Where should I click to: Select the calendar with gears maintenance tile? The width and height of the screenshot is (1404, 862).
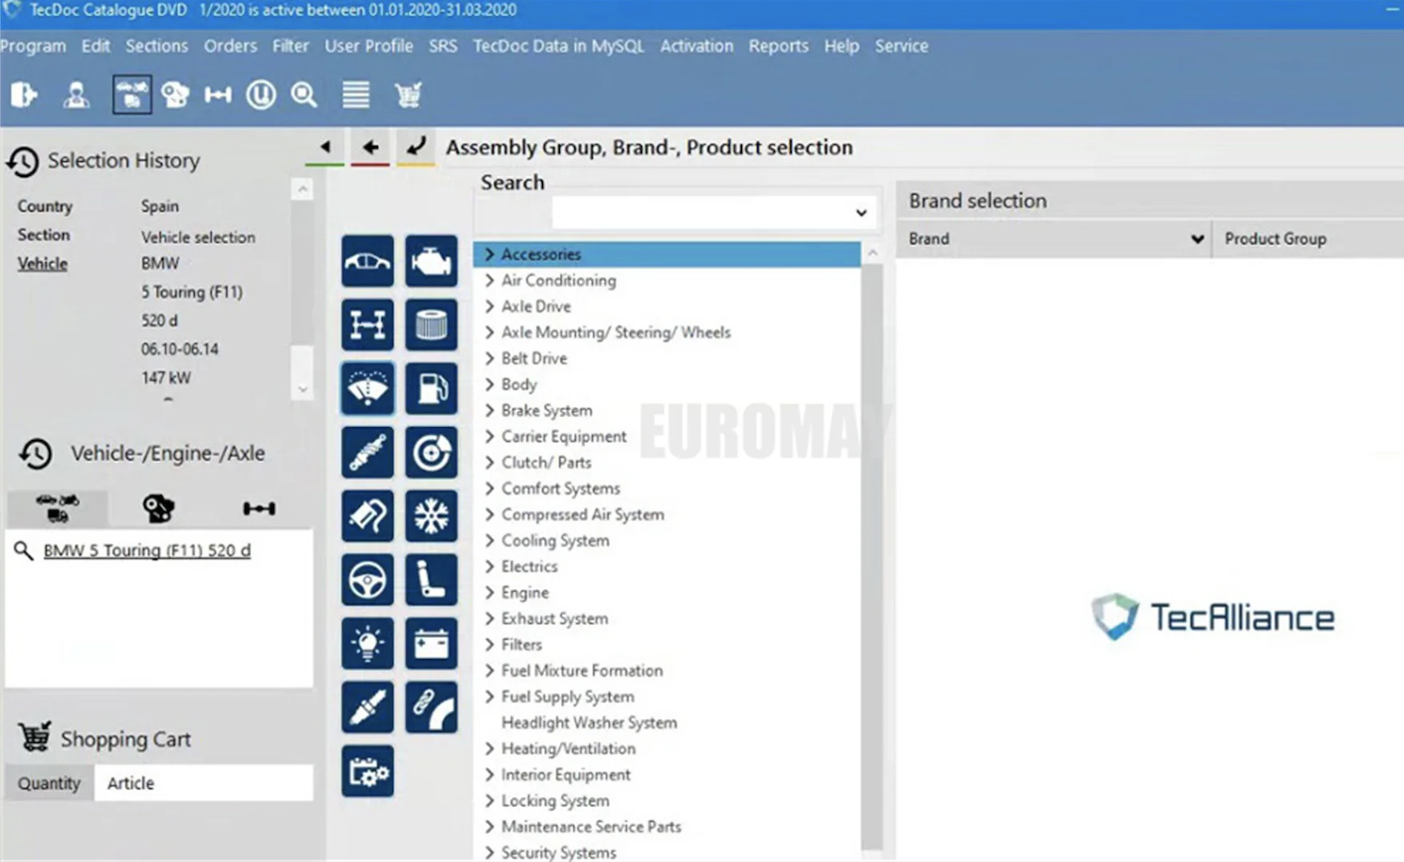367,772
